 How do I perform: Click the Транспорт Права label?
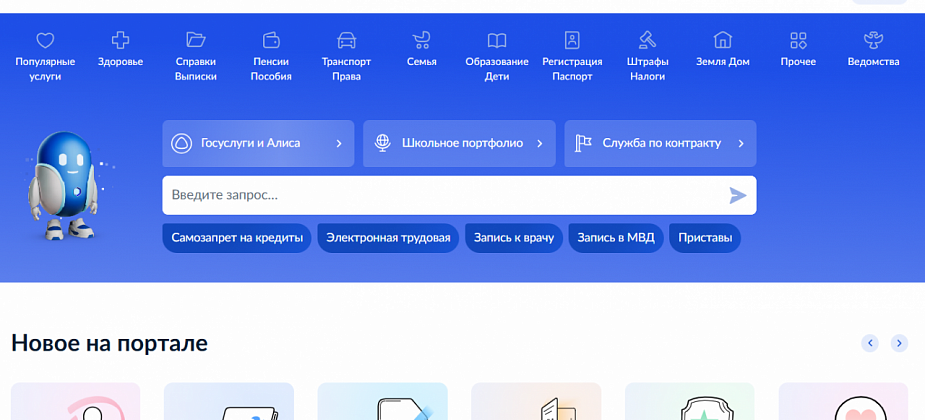pos(346,69)
